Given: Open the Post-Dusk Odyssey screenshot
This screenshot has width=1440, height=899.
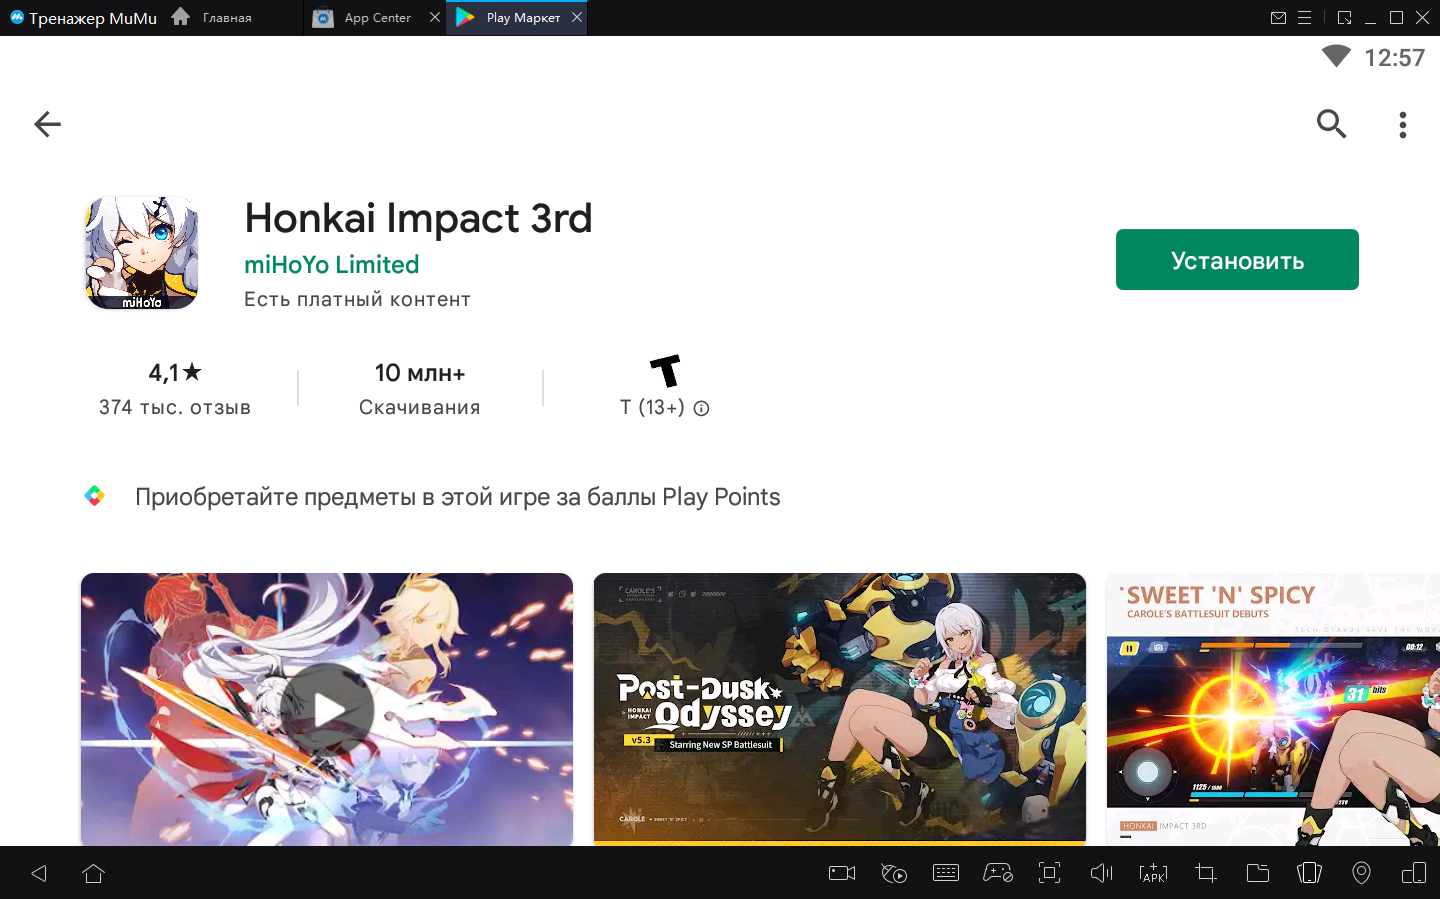Looking at the screenshot, I should pyautogui.click(x=839, y=709).
